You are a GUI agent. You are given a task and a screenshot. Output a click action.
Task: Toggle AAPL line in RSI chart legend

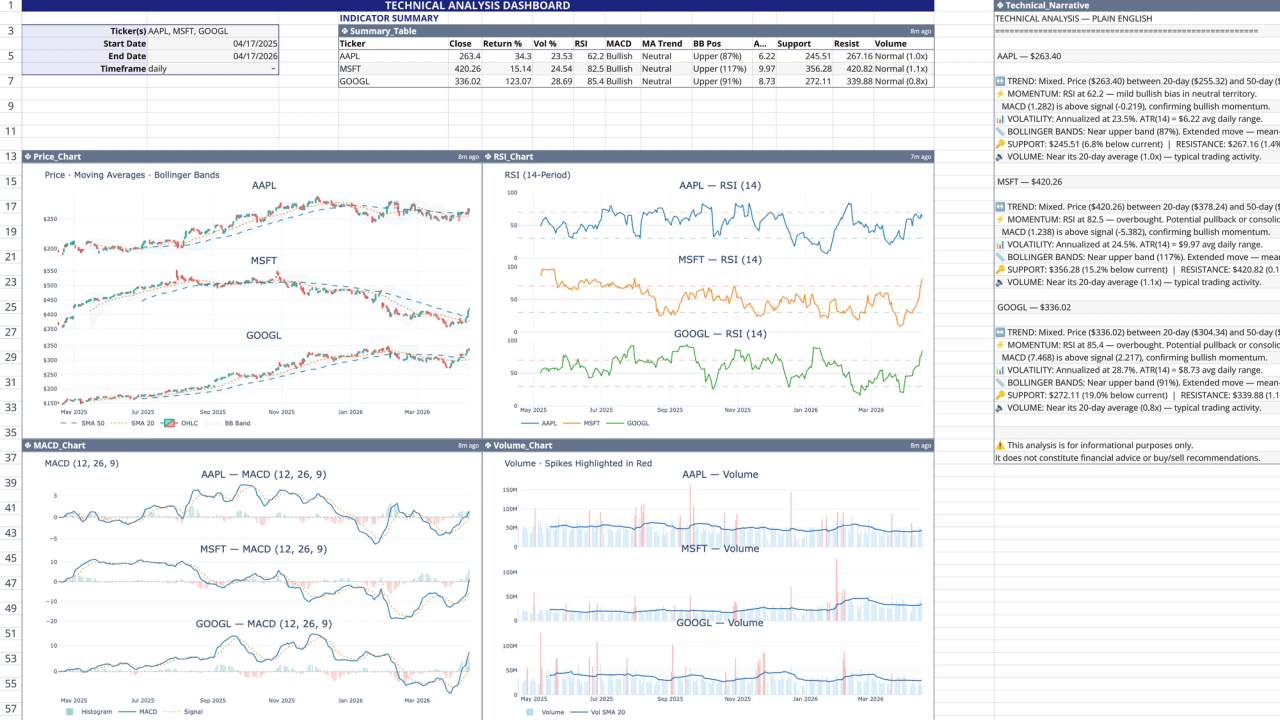540,423
